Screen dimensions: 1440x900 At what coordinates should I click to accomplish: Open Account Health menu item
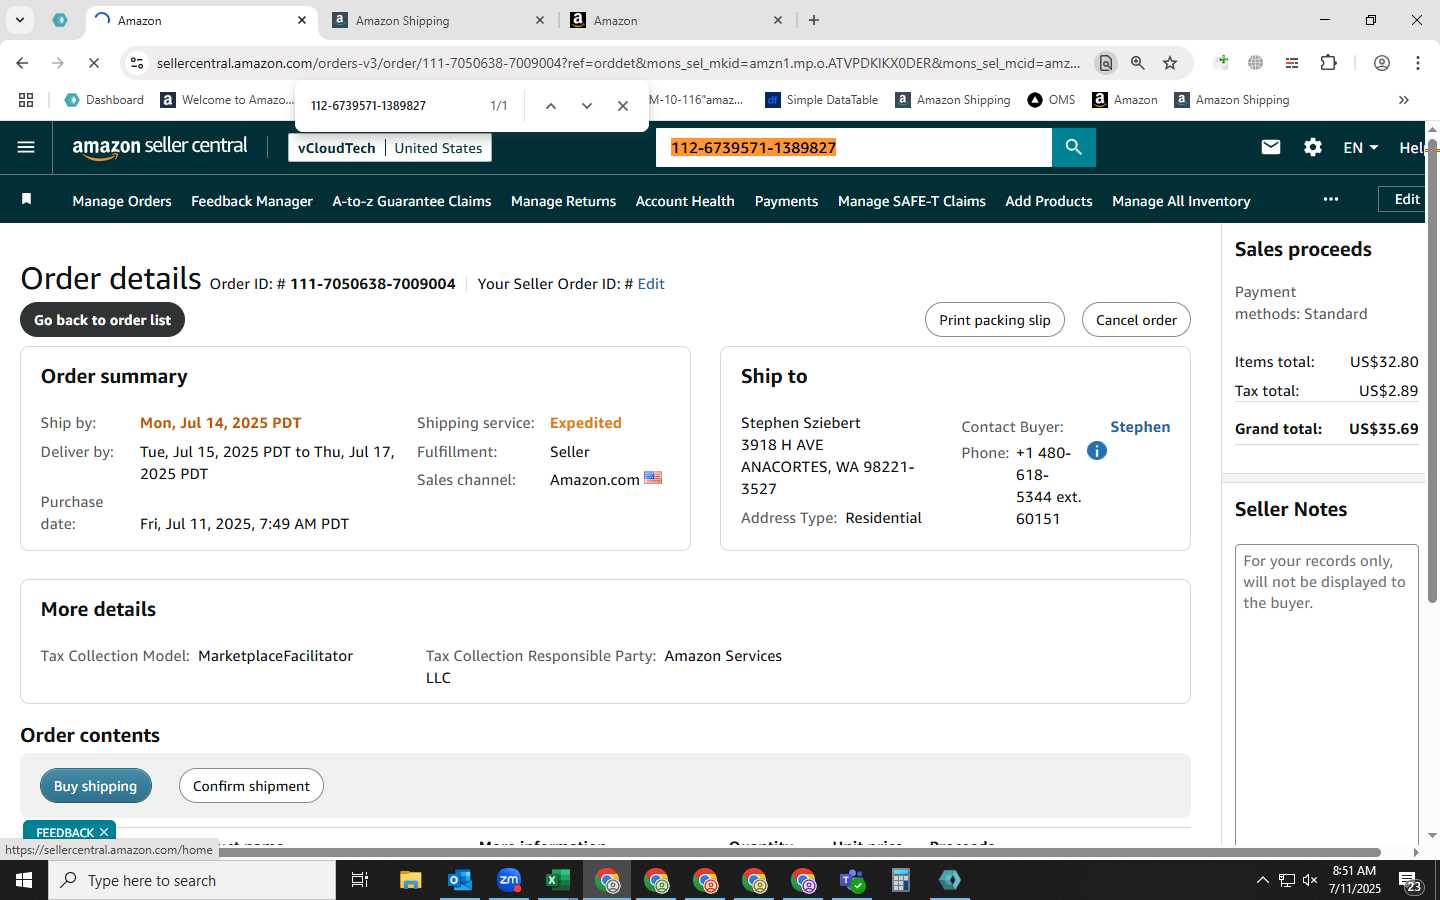(x=685, y=201)
